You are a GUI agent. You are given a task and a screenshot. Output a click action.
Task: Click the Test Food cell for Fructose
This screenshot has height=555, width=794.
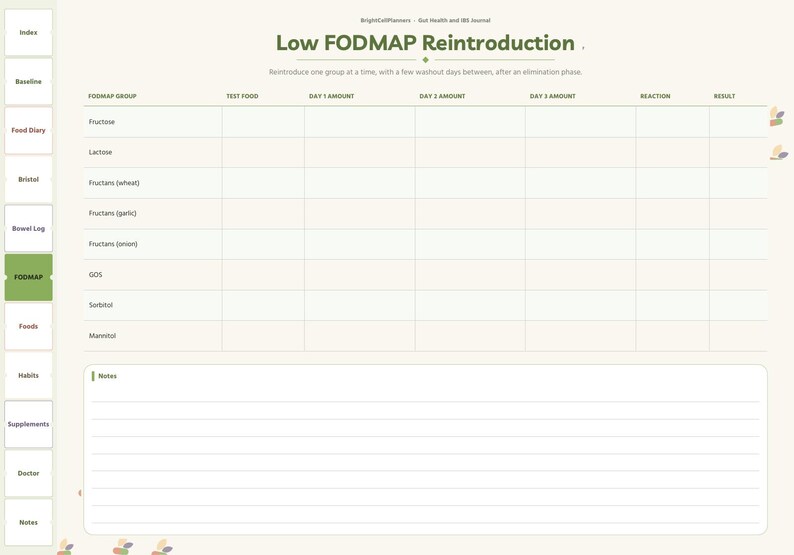pos(263,122)
